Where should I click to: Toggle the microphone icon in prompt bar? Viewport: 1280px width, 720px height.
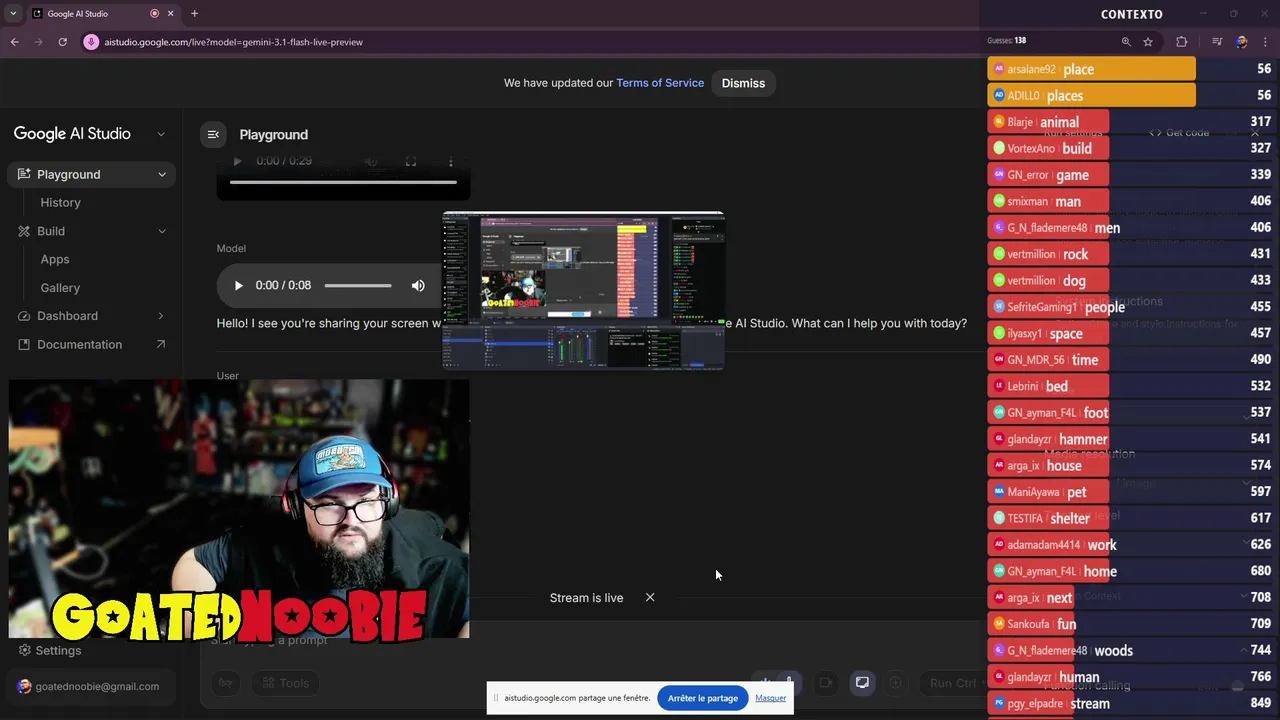click(x=789, y=683)
